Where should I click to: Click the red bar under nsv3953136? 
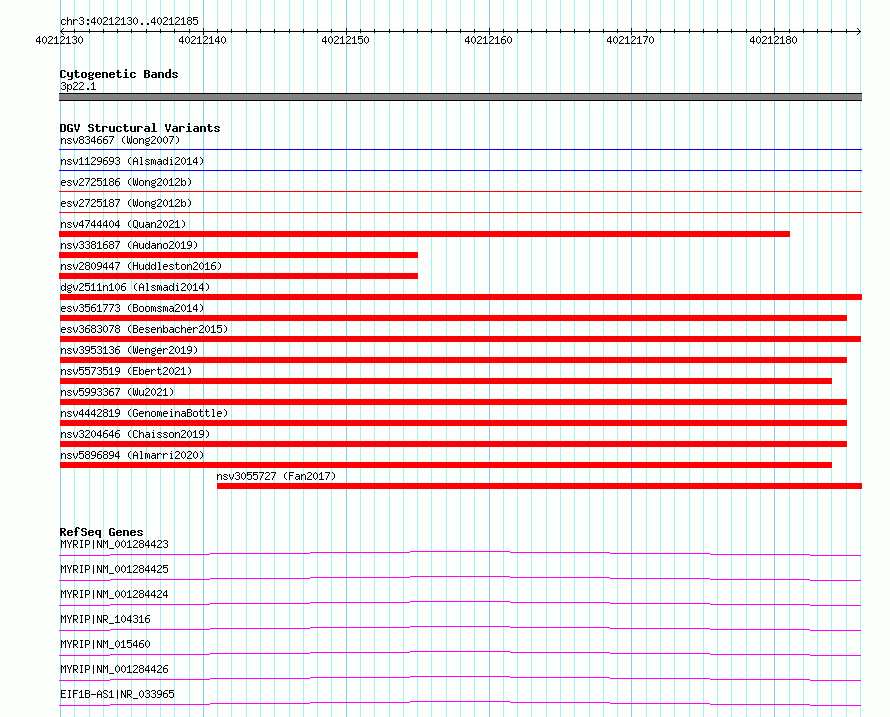(453, 360)
